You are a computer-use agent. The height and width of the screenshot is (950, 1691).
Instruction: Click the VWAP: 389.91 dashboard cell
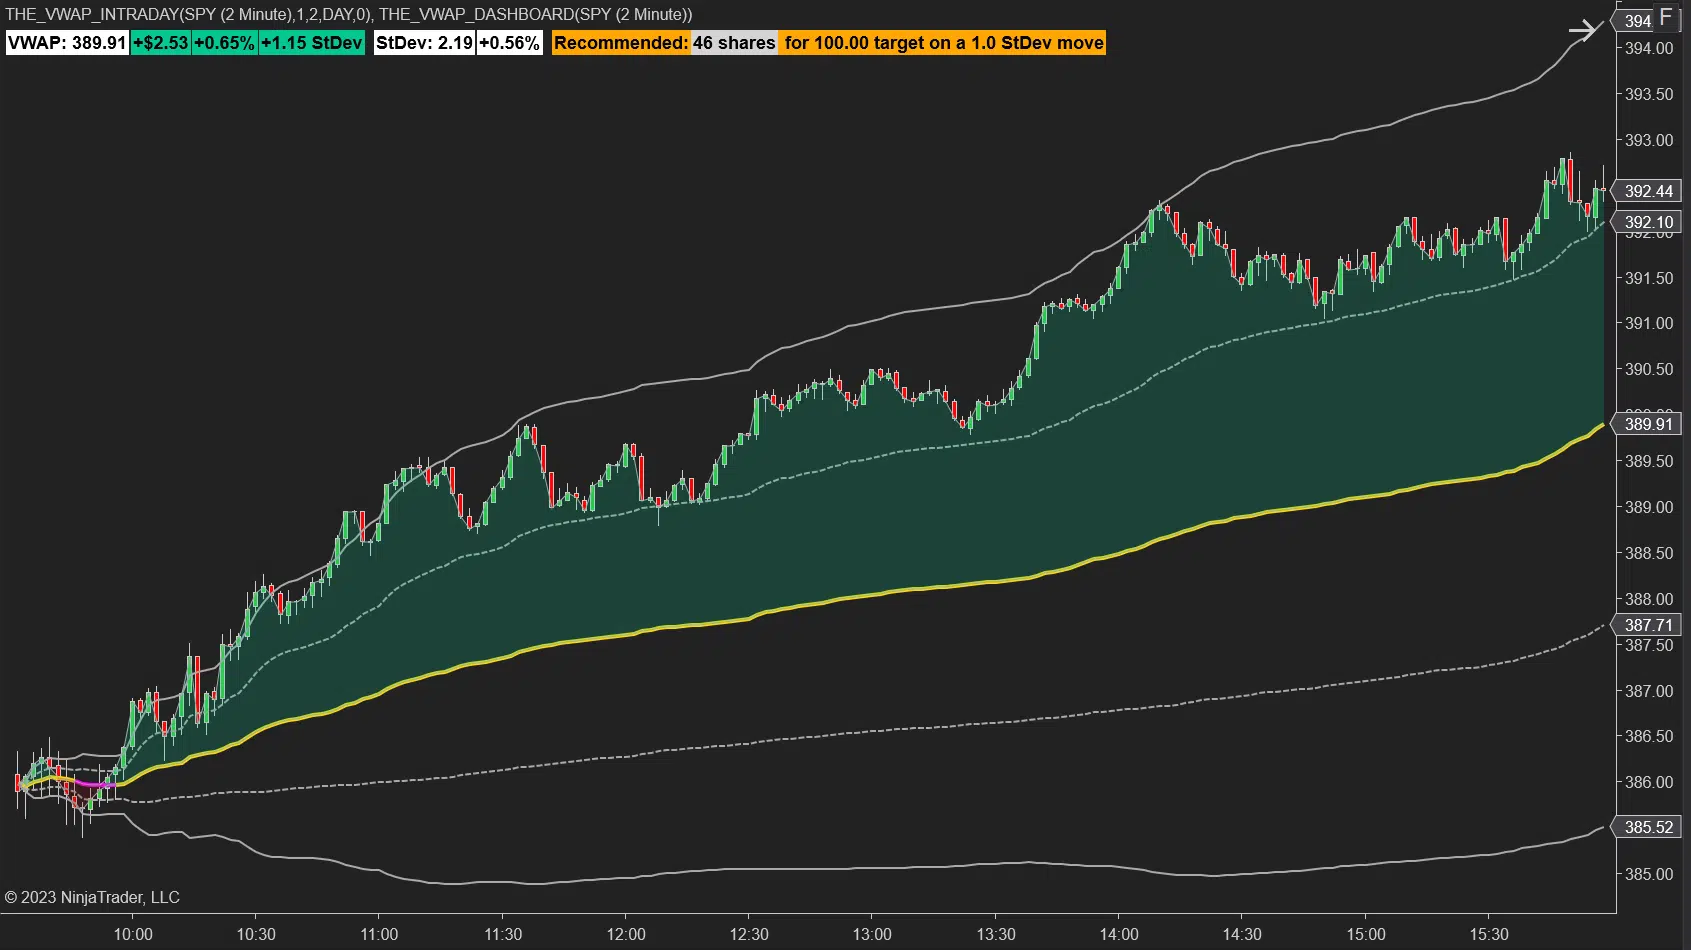coord(67,43)
